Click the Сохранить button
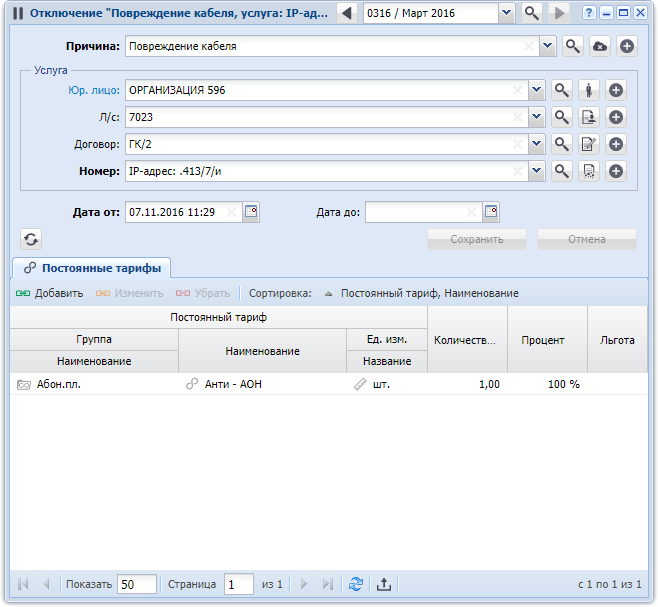Image resolution: width=658 pixels, height=607 pixels. (477, 239)
